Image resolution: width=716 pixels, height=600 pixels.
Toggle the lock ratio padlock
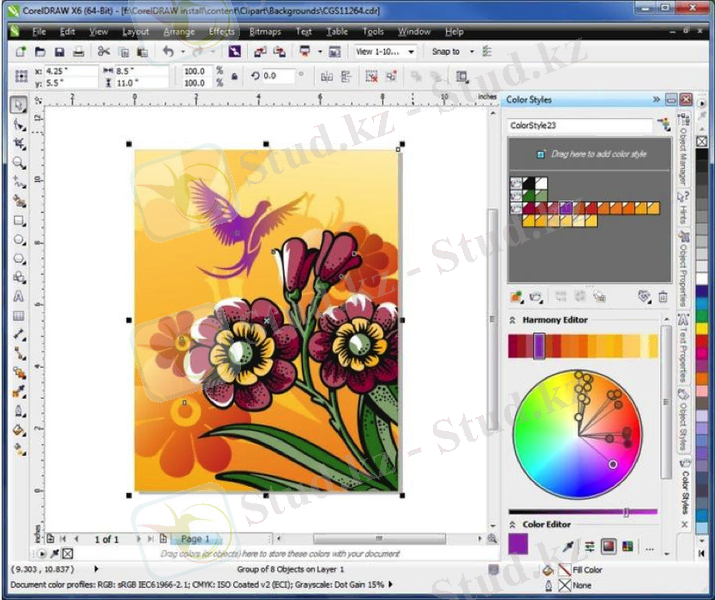coord(234,77)
